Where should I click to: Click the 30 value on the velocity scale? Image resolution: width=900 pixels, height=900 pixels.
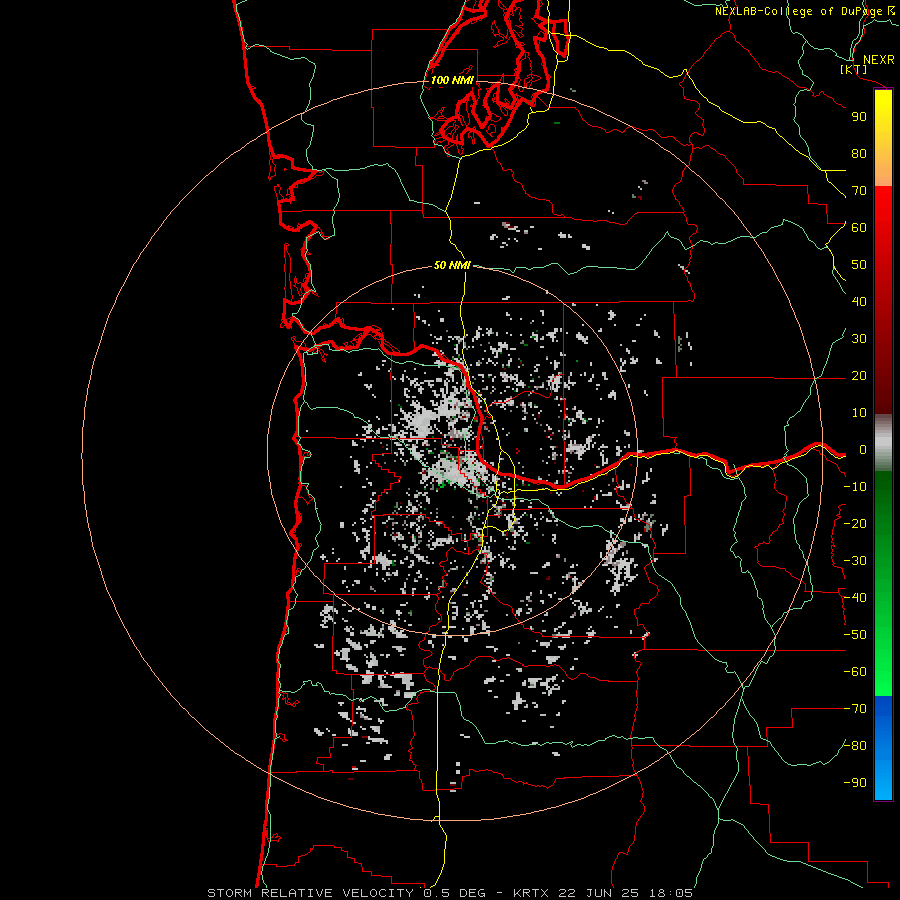click(x=859, y=339)
